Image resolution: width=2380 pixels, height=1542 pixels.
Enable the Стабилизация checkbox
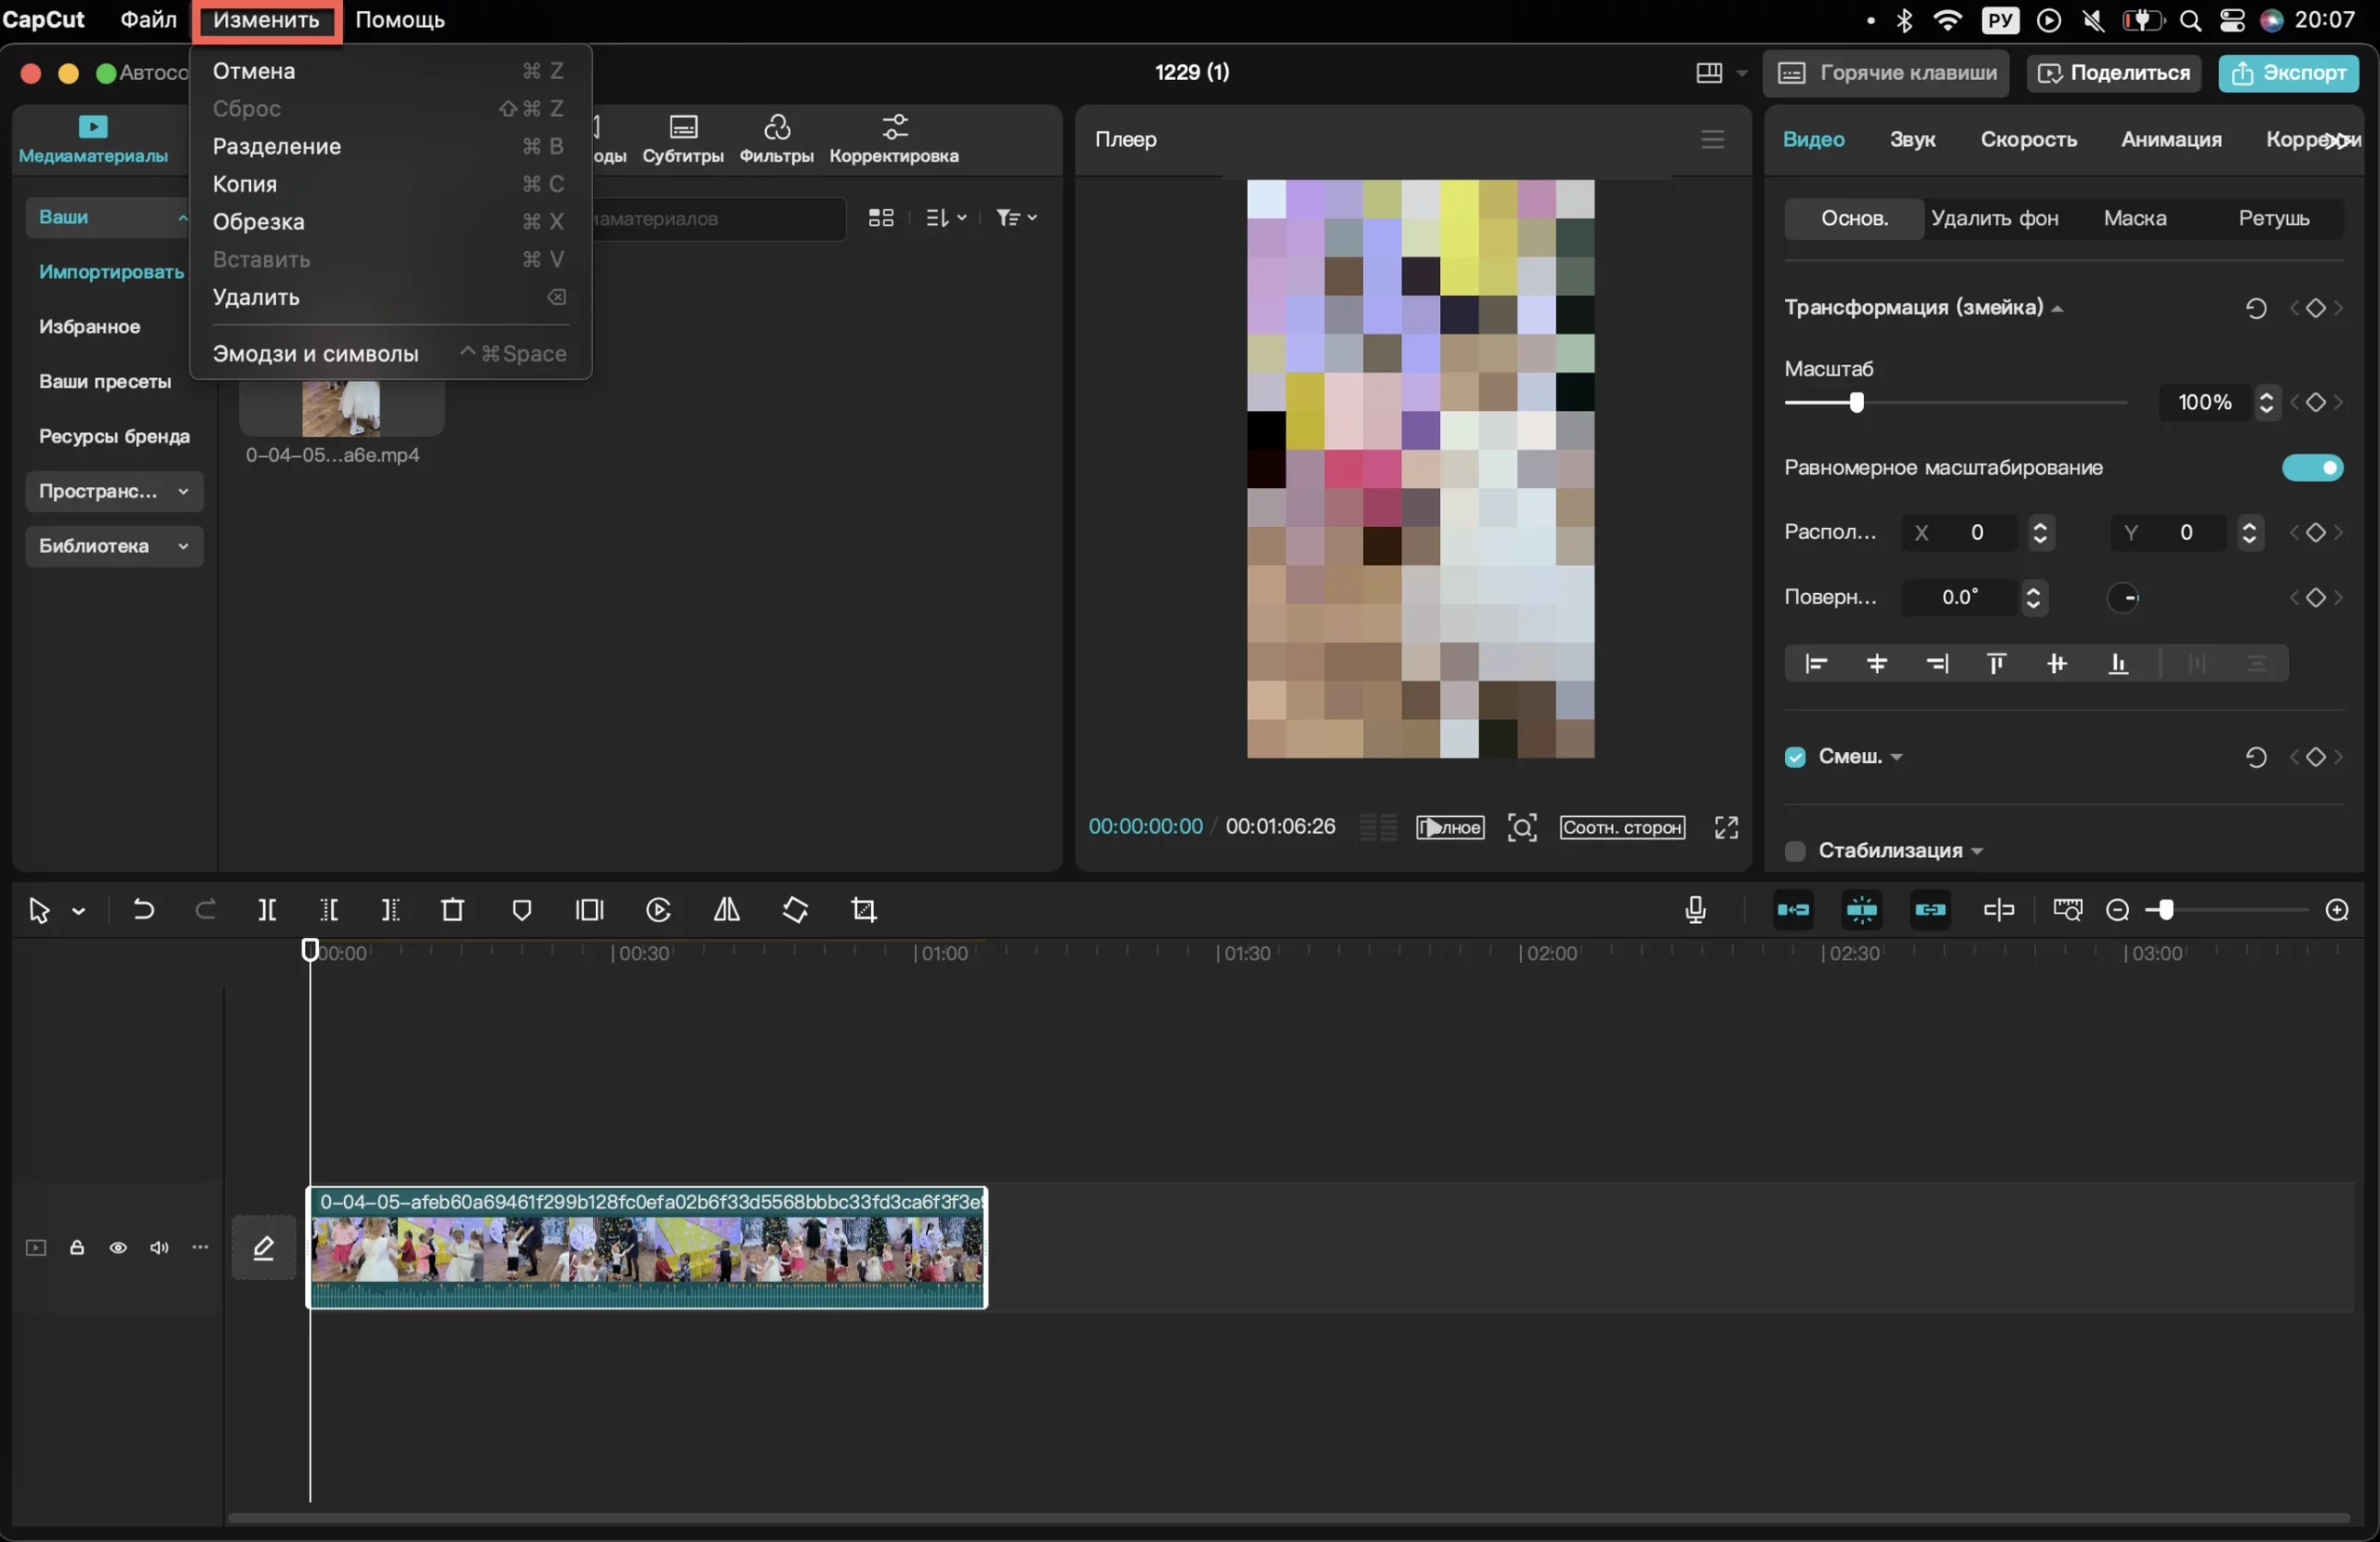1796,851
